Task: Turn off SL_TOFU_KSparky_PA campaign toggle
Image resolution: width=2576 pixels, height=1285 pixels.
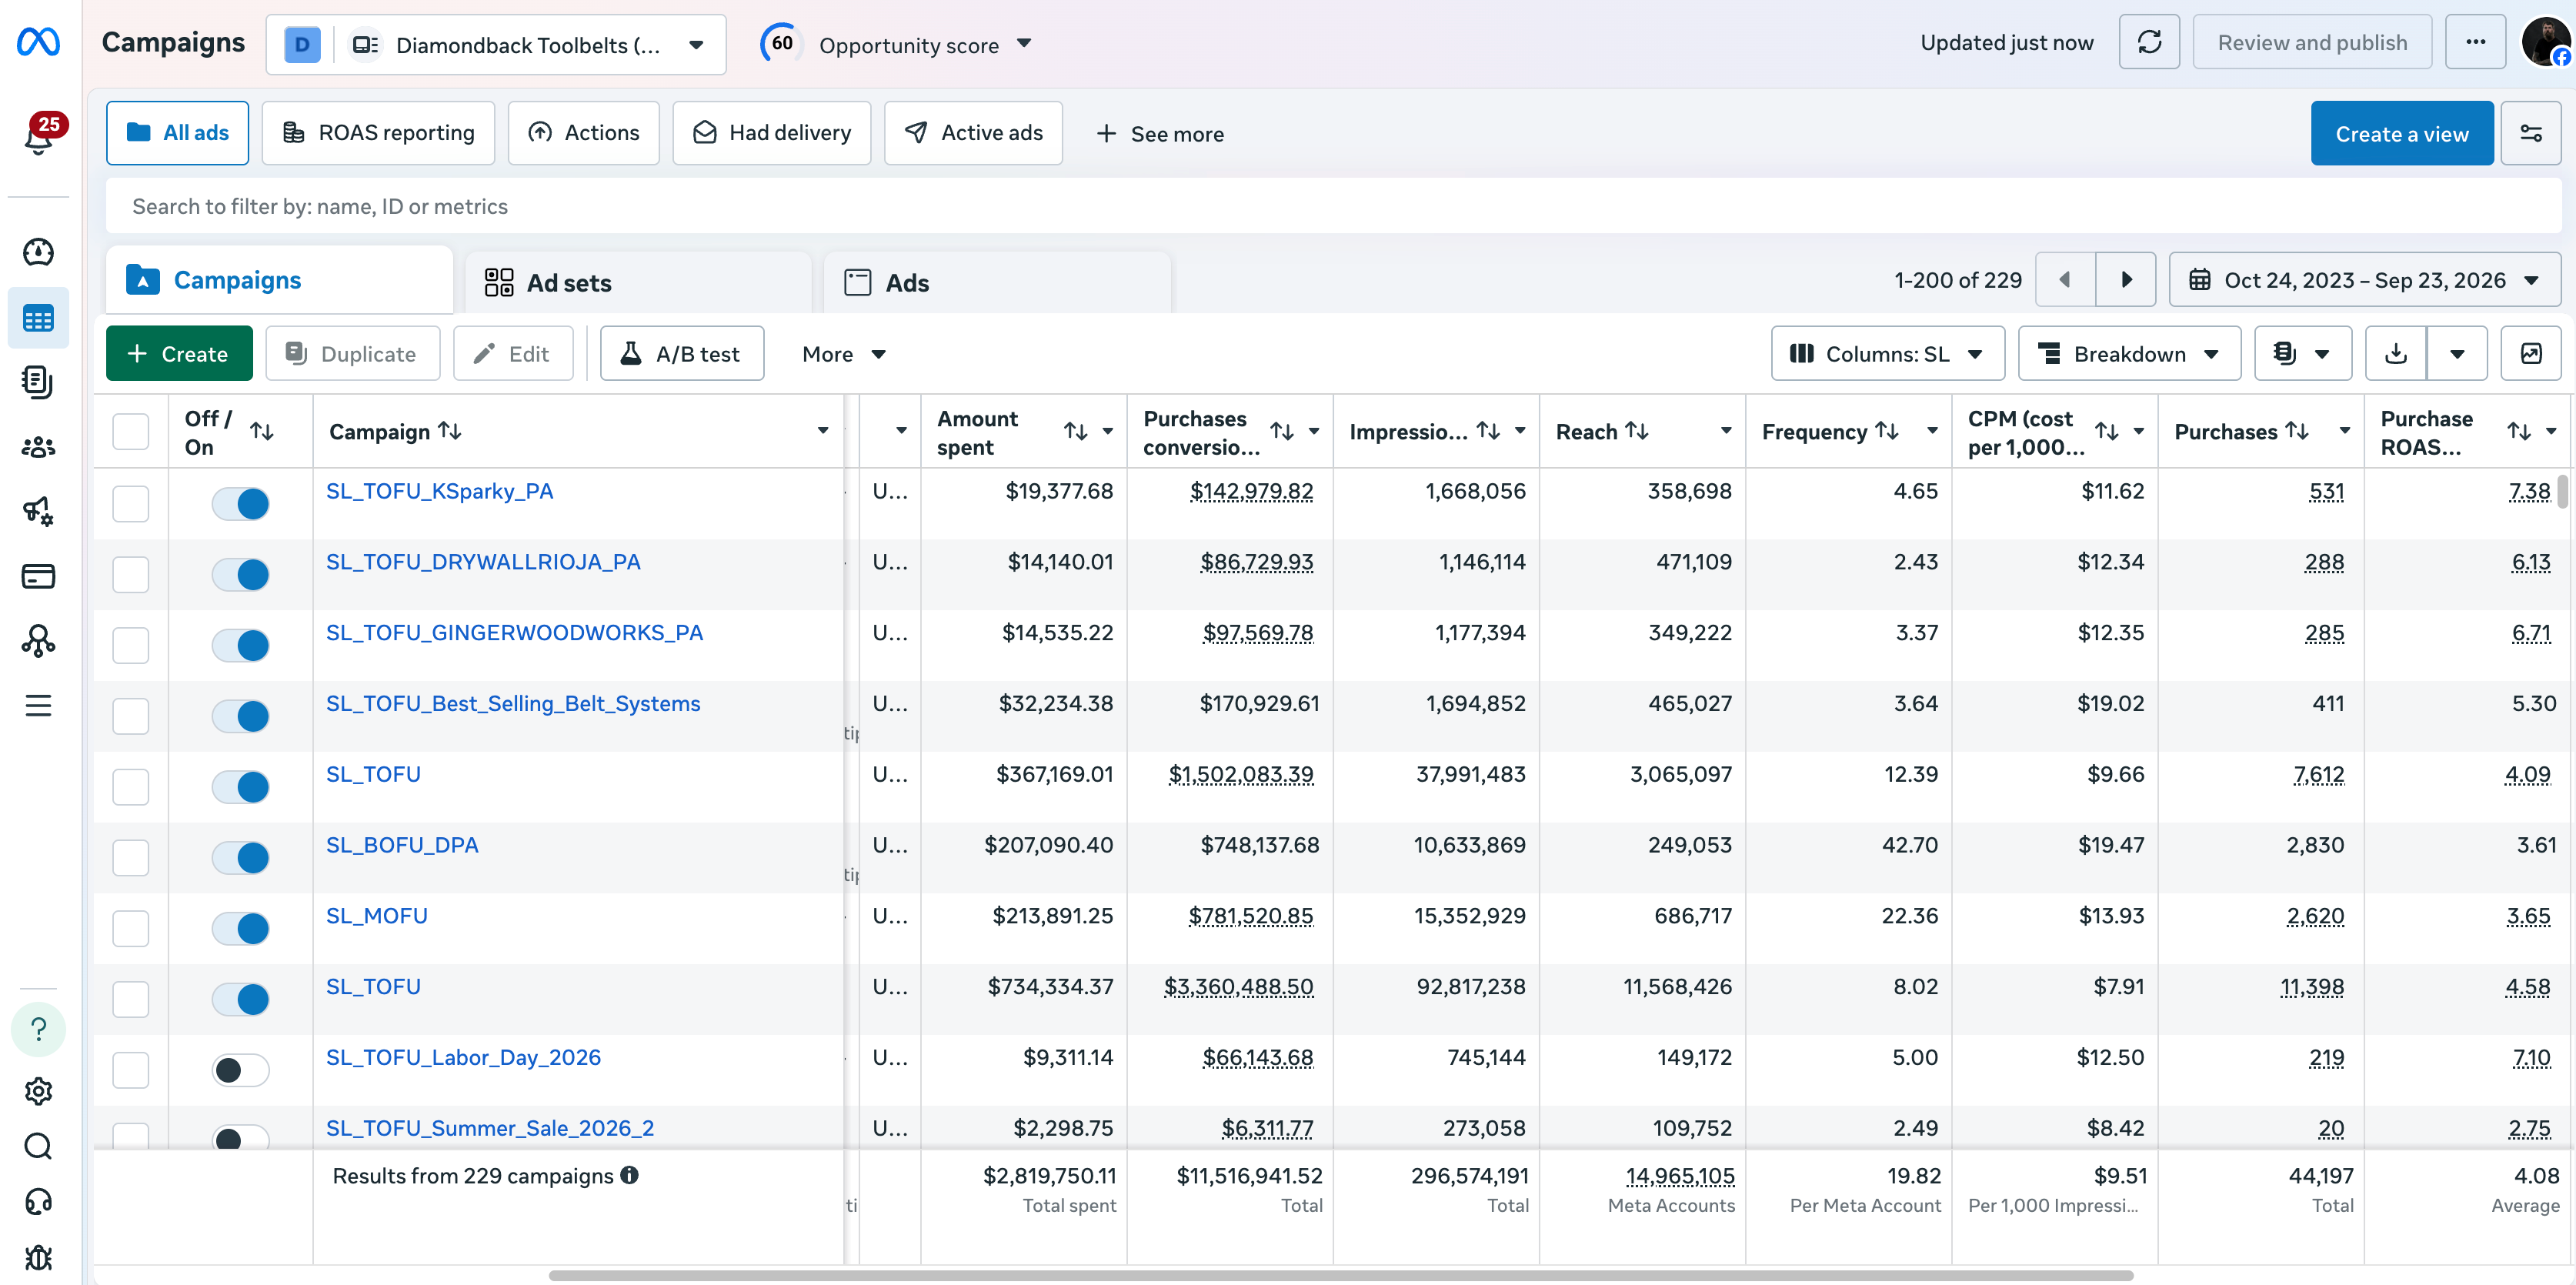Action: coord(241,503)
